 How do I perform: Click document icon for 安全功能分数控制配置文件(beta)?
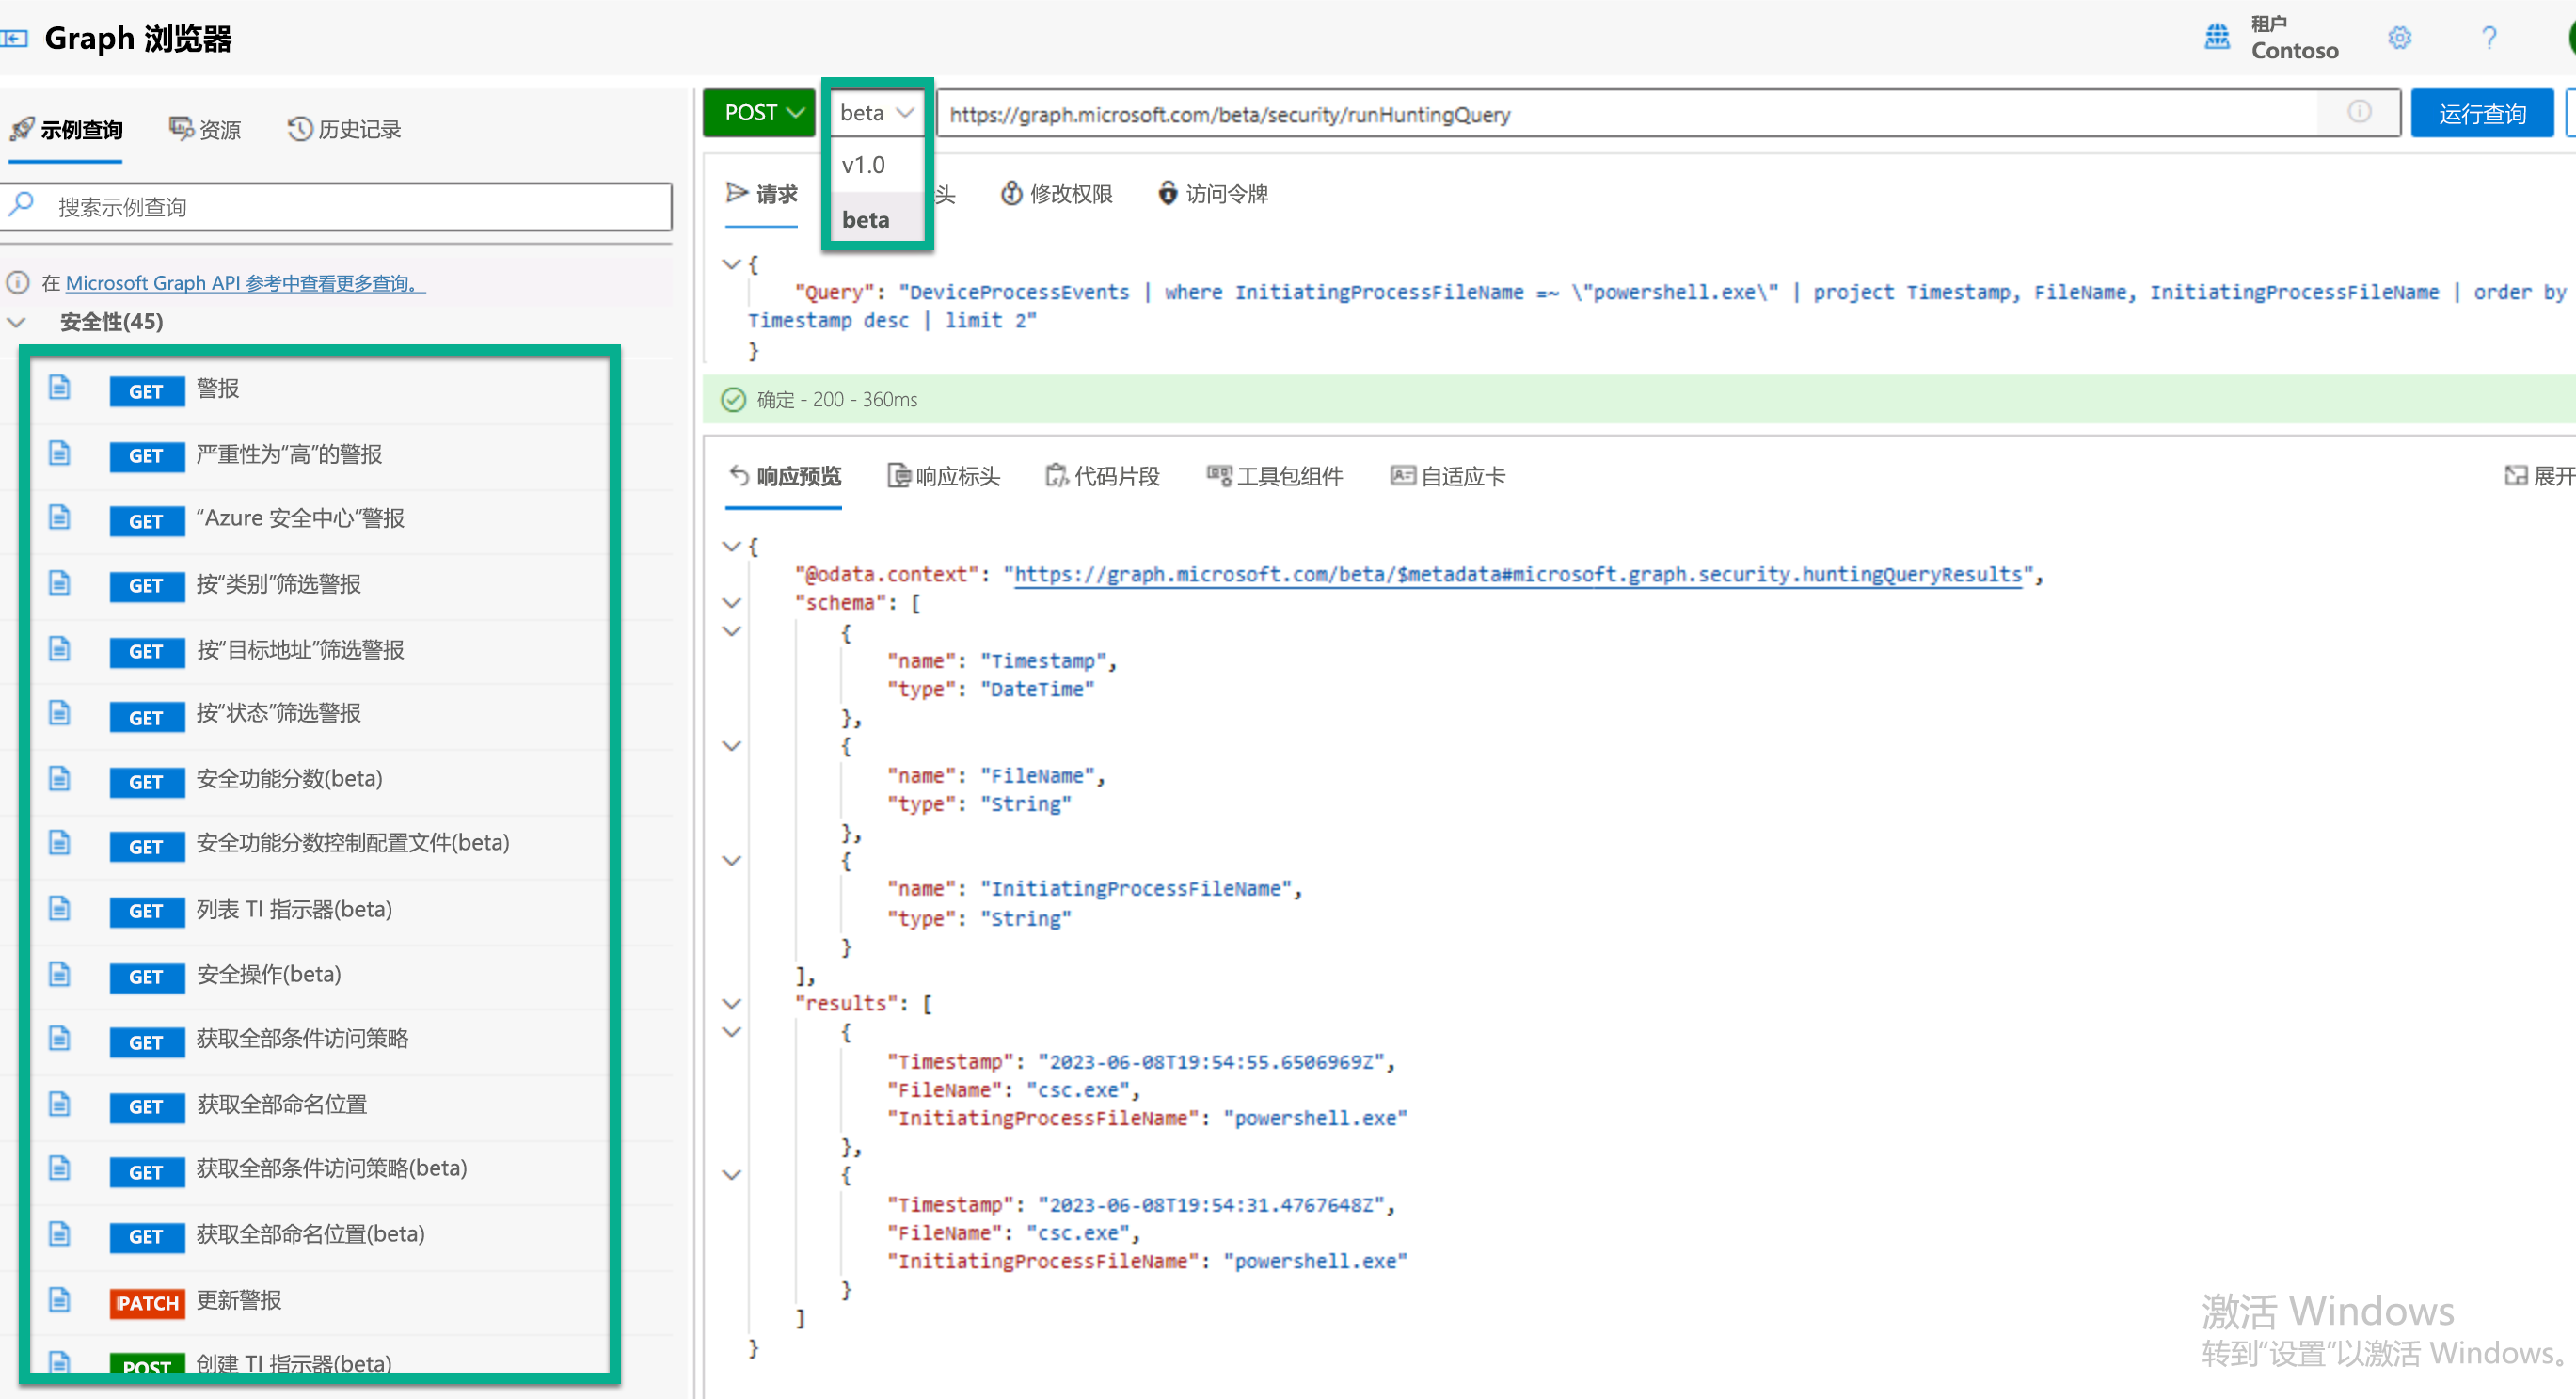[x=60, y=843]
